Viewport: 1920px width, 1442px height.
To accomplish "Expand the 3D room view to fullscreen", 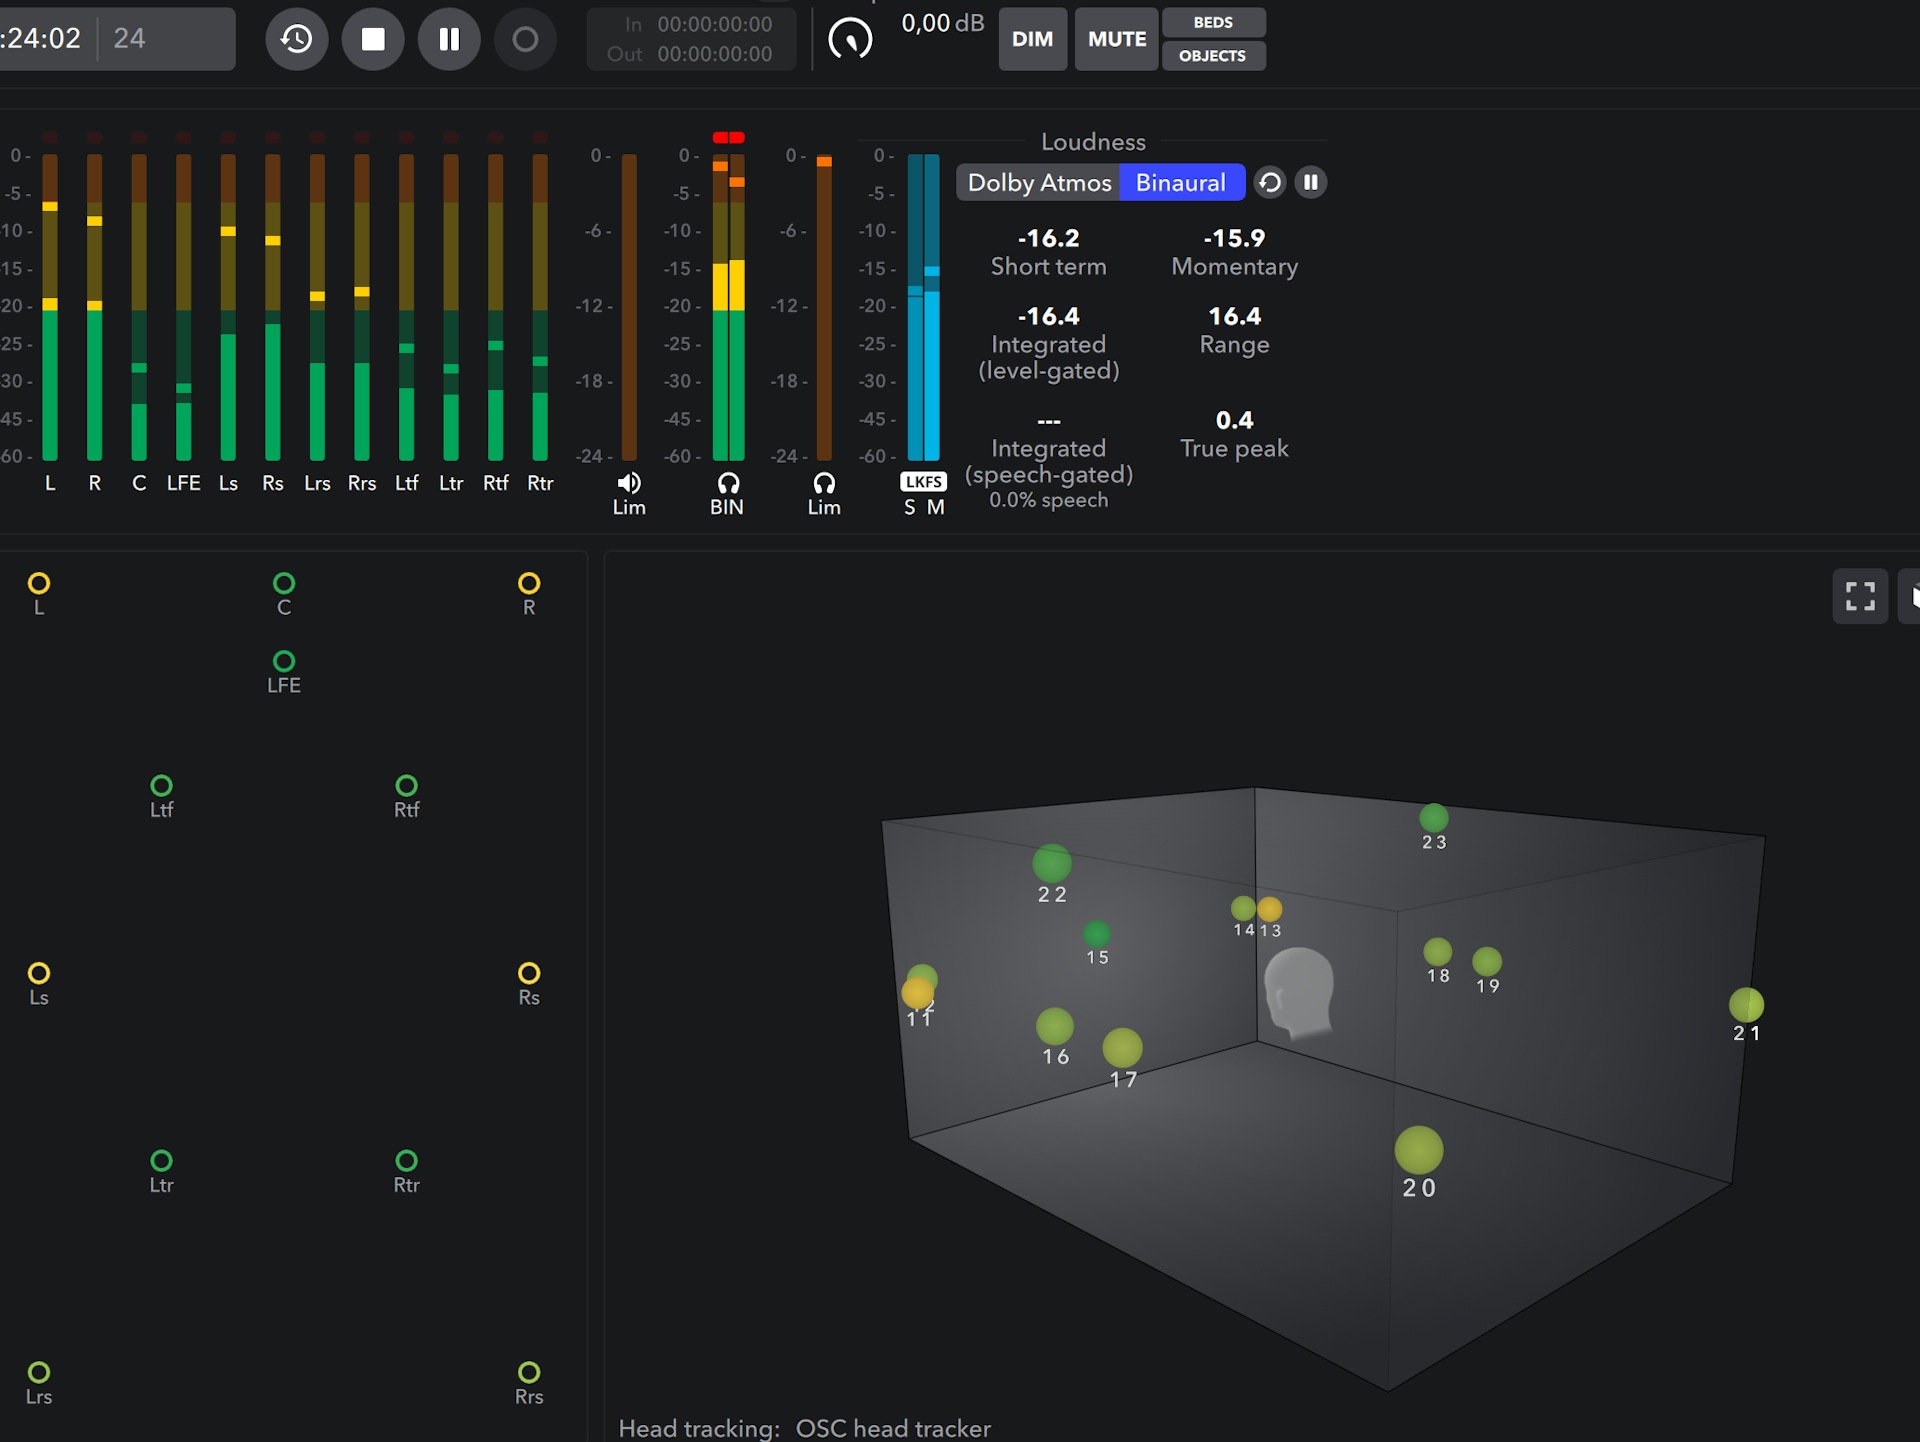I will 1860,595.
